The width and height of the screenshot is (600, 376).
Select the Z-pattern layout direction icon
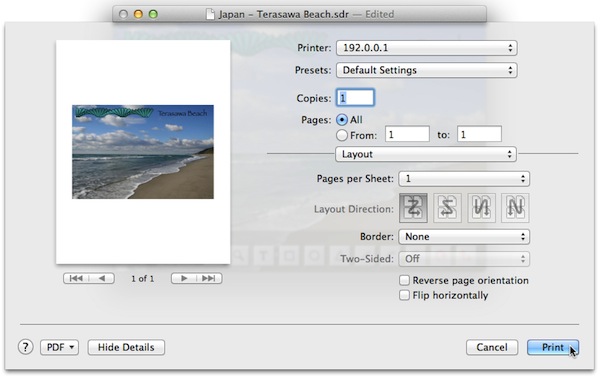pos(413,208)
